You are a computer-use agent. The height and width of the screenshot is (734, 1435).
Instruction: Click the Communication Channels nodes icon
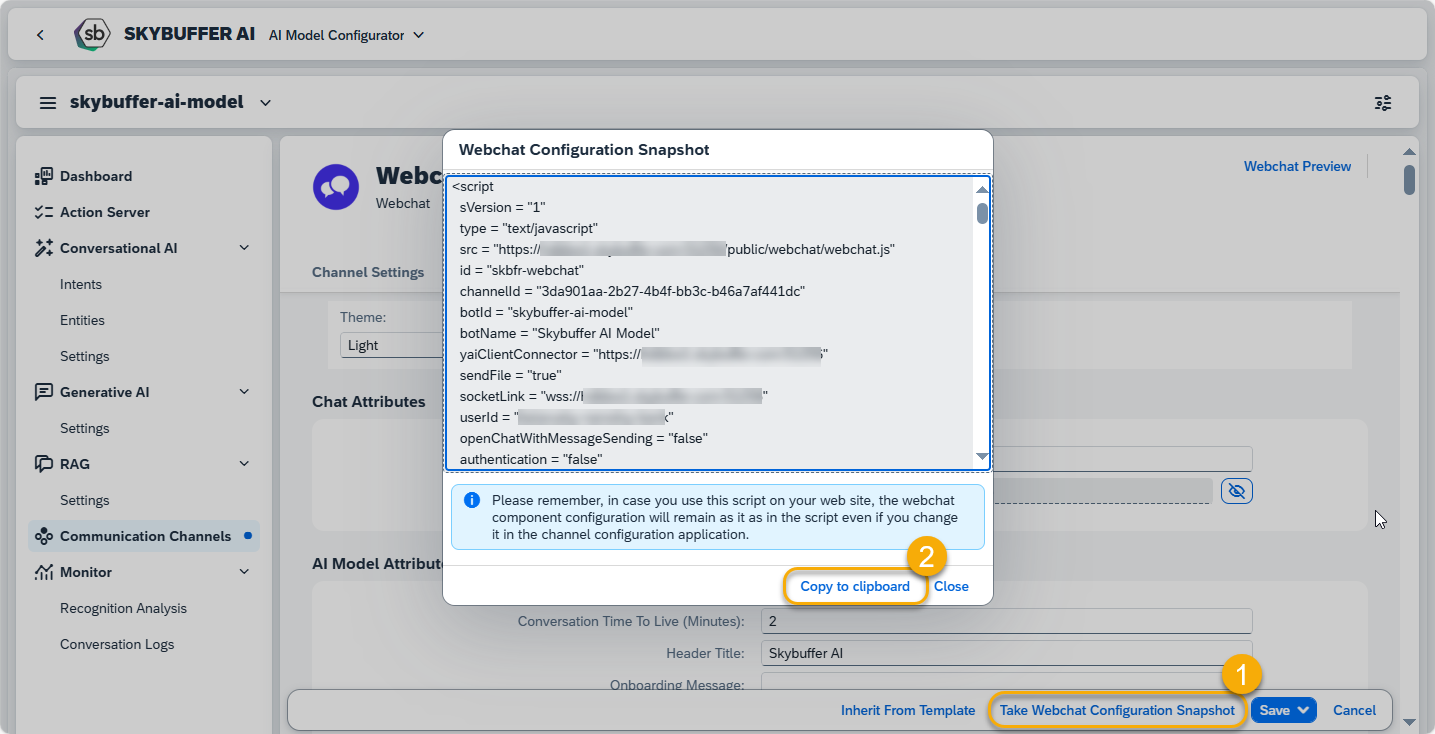[x=44, y=536]
